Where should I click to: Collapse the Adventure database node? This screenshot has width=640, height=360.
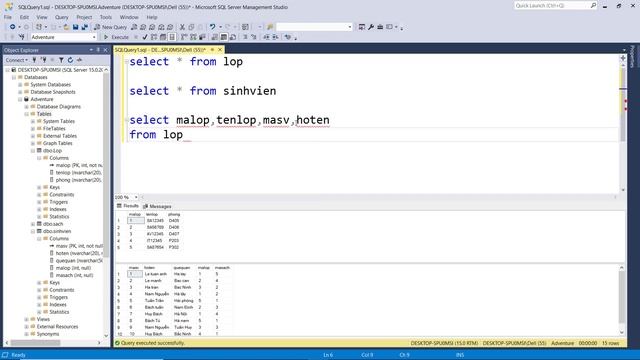pos(20,99)
